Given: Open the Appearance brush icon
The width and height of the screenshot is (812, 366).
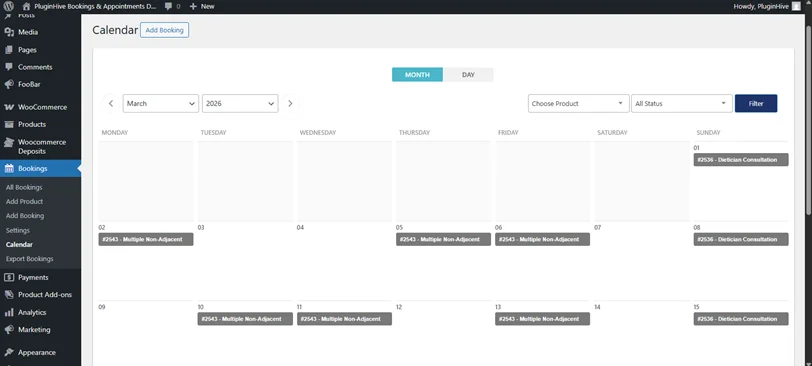Looking at the screenshot, I should click(x=9, y=353).
